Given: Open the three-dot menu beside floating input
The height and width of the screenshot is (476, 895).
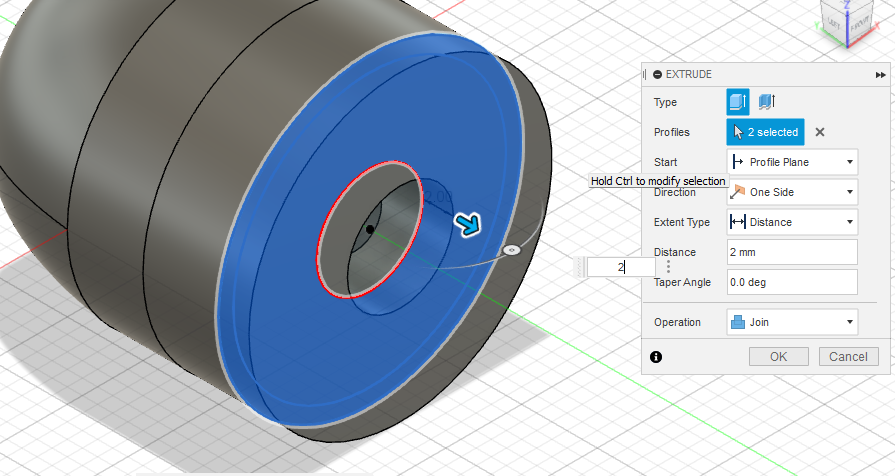Looking at the screenshot, I should [x=668, y=267].
